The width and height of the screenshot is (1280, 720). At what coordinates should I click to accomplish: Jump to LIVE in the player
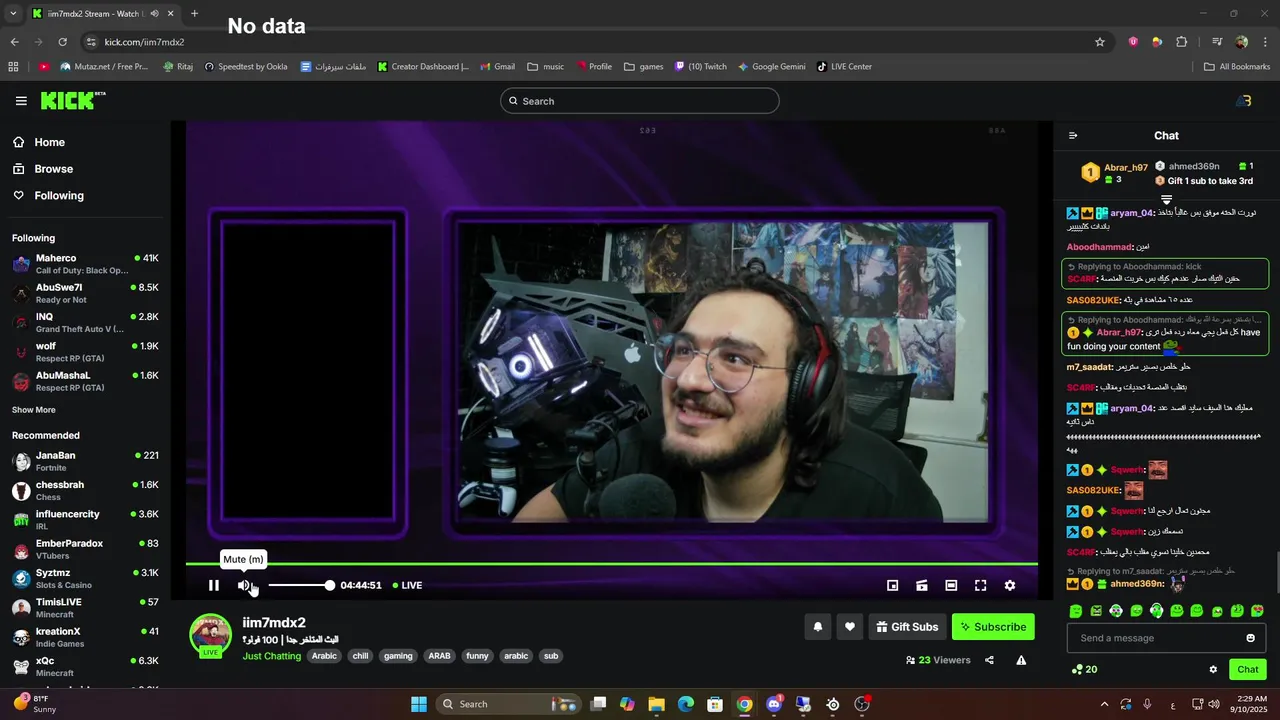coord(407,585)
